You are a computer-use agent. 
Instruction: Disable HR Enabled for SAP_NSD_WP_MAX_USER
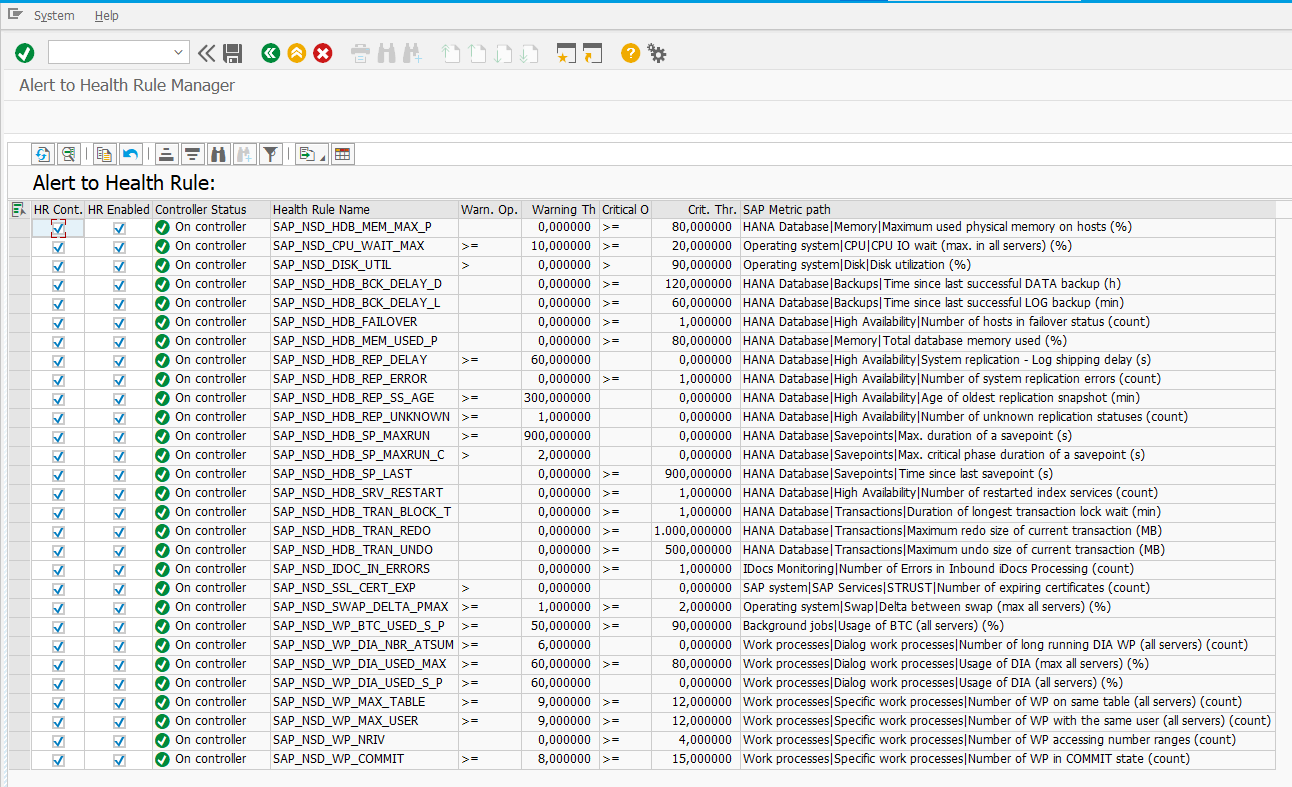click(119, 722)
